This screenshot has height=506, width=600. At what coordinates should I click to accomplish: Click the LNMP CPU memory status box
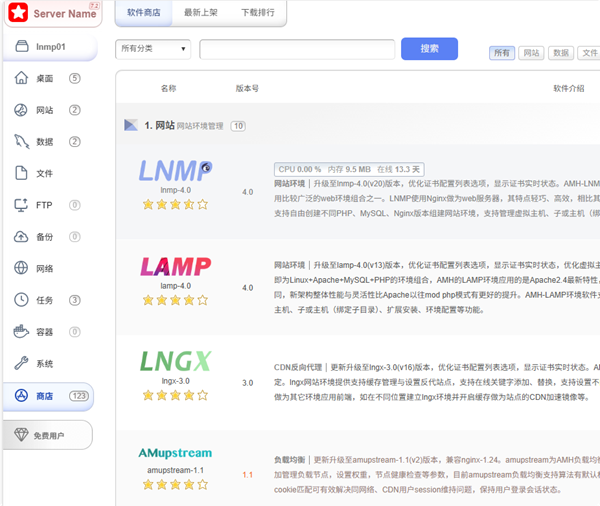pyautogui.click(x=349, y=169)
